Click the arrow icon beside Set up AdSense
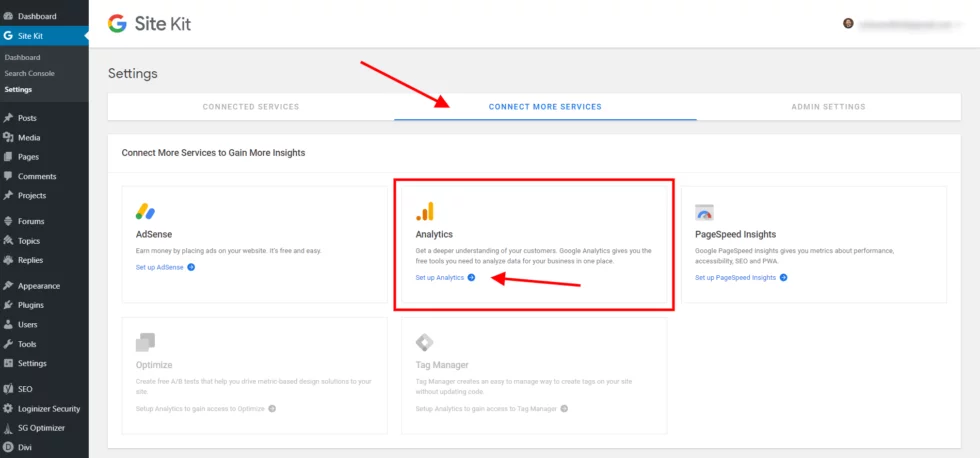This screenshot has height=458, width=980. point(191,267)
